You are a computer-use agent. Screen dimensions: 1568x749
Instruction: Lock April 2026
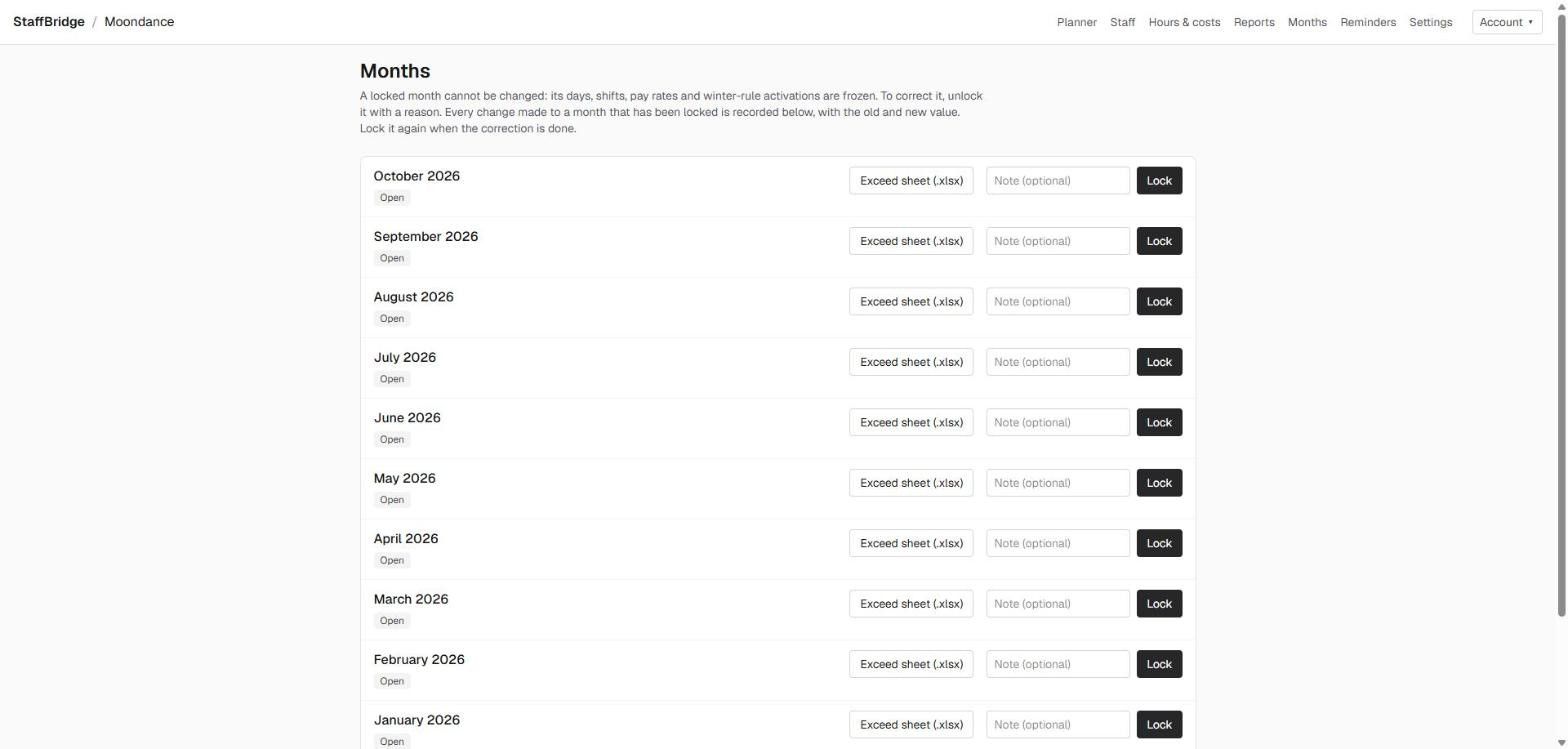pyautogui.click(x=1159, y=544)
